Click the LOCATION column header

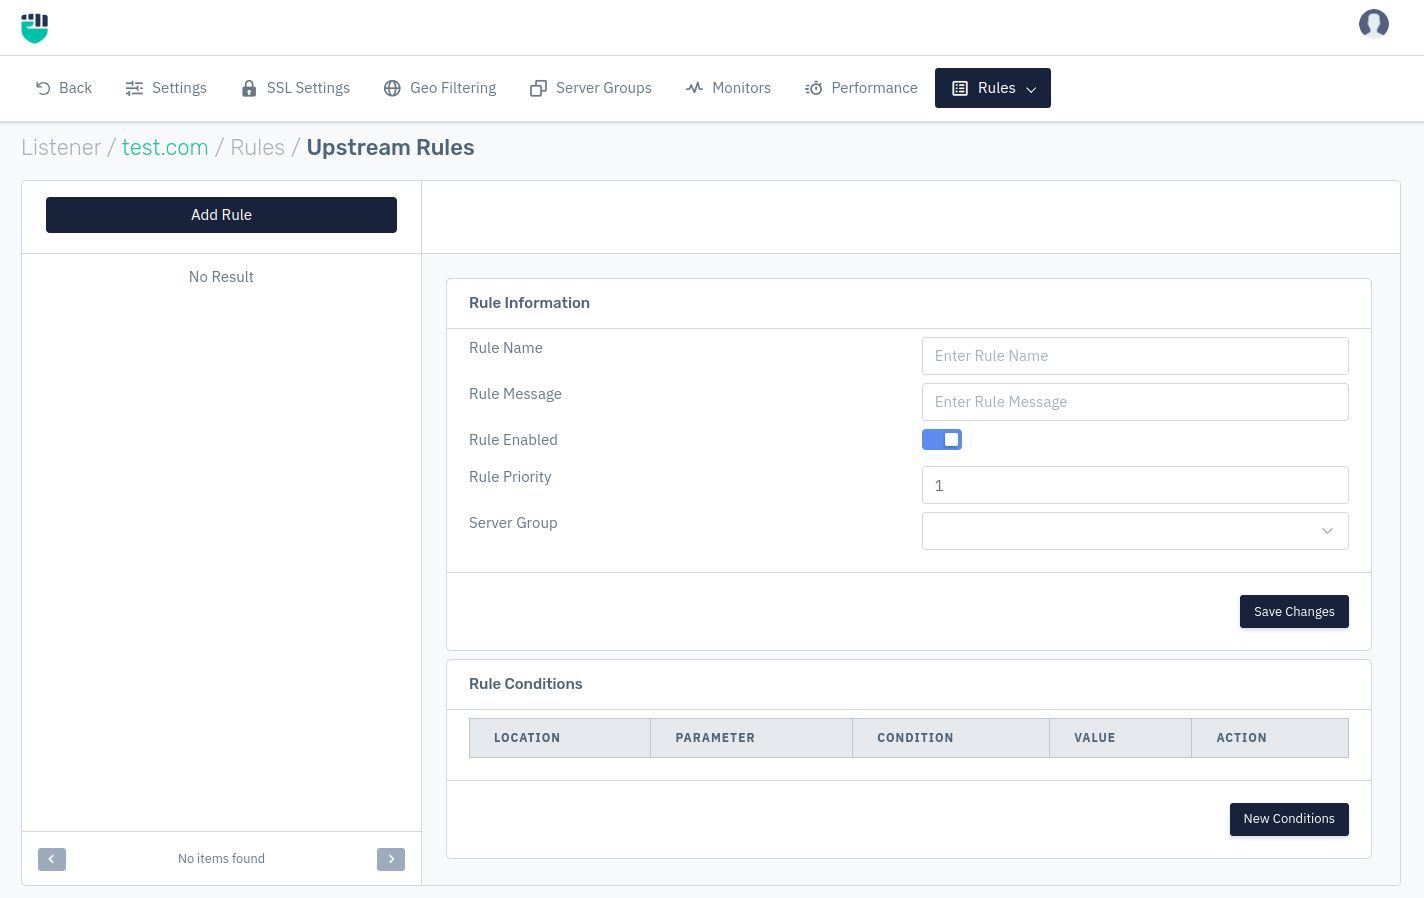tap(560, 738)
